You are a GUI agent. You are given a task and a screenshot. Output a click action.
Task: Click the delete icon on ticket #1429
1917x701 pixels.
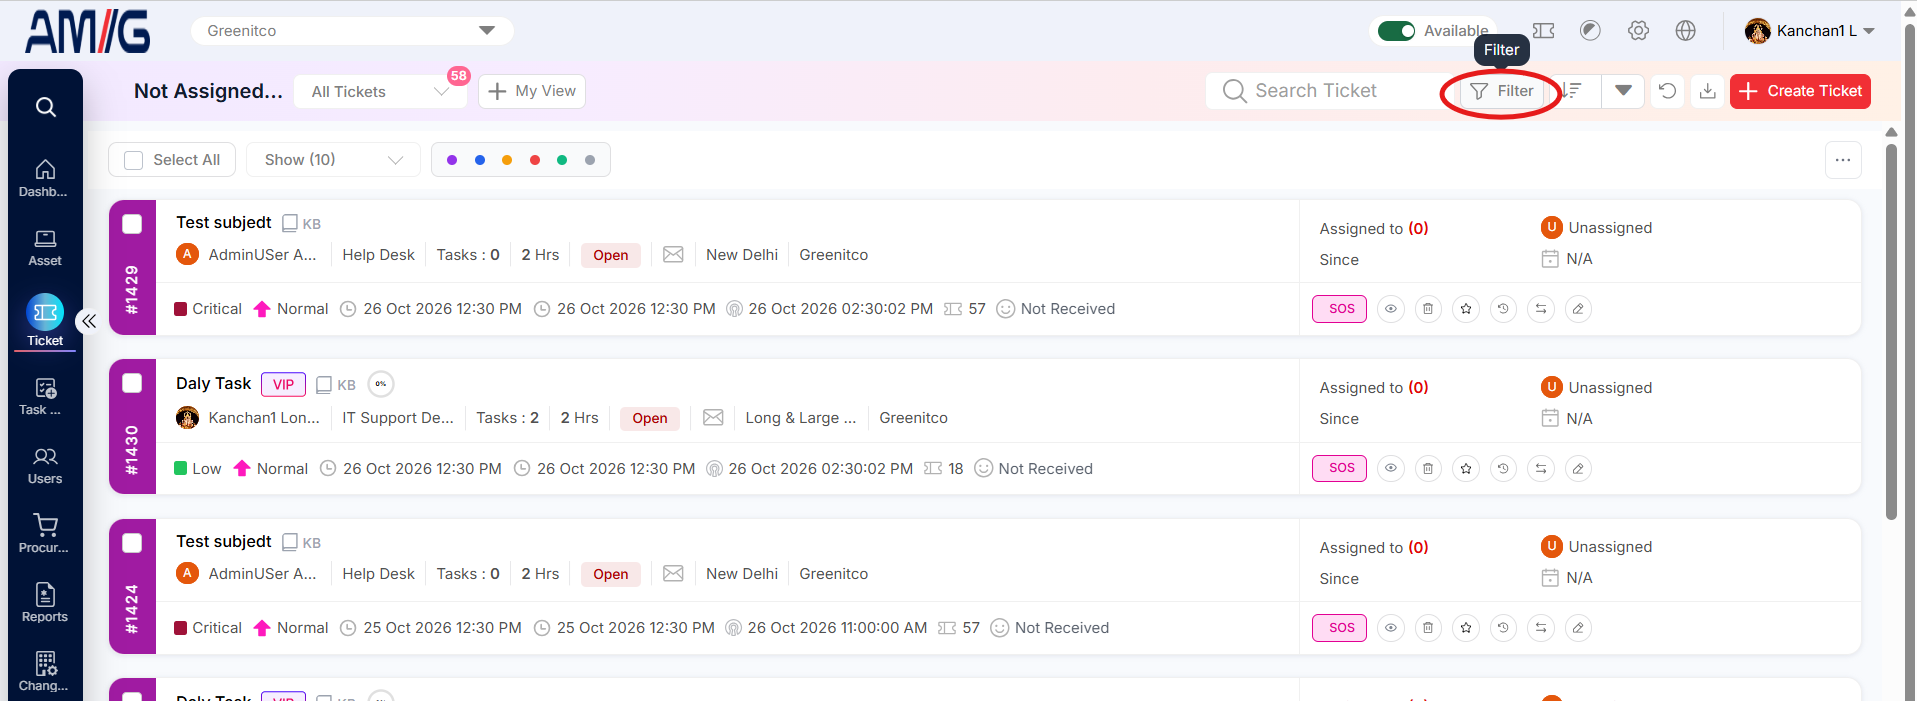(x=1428, y=309)
